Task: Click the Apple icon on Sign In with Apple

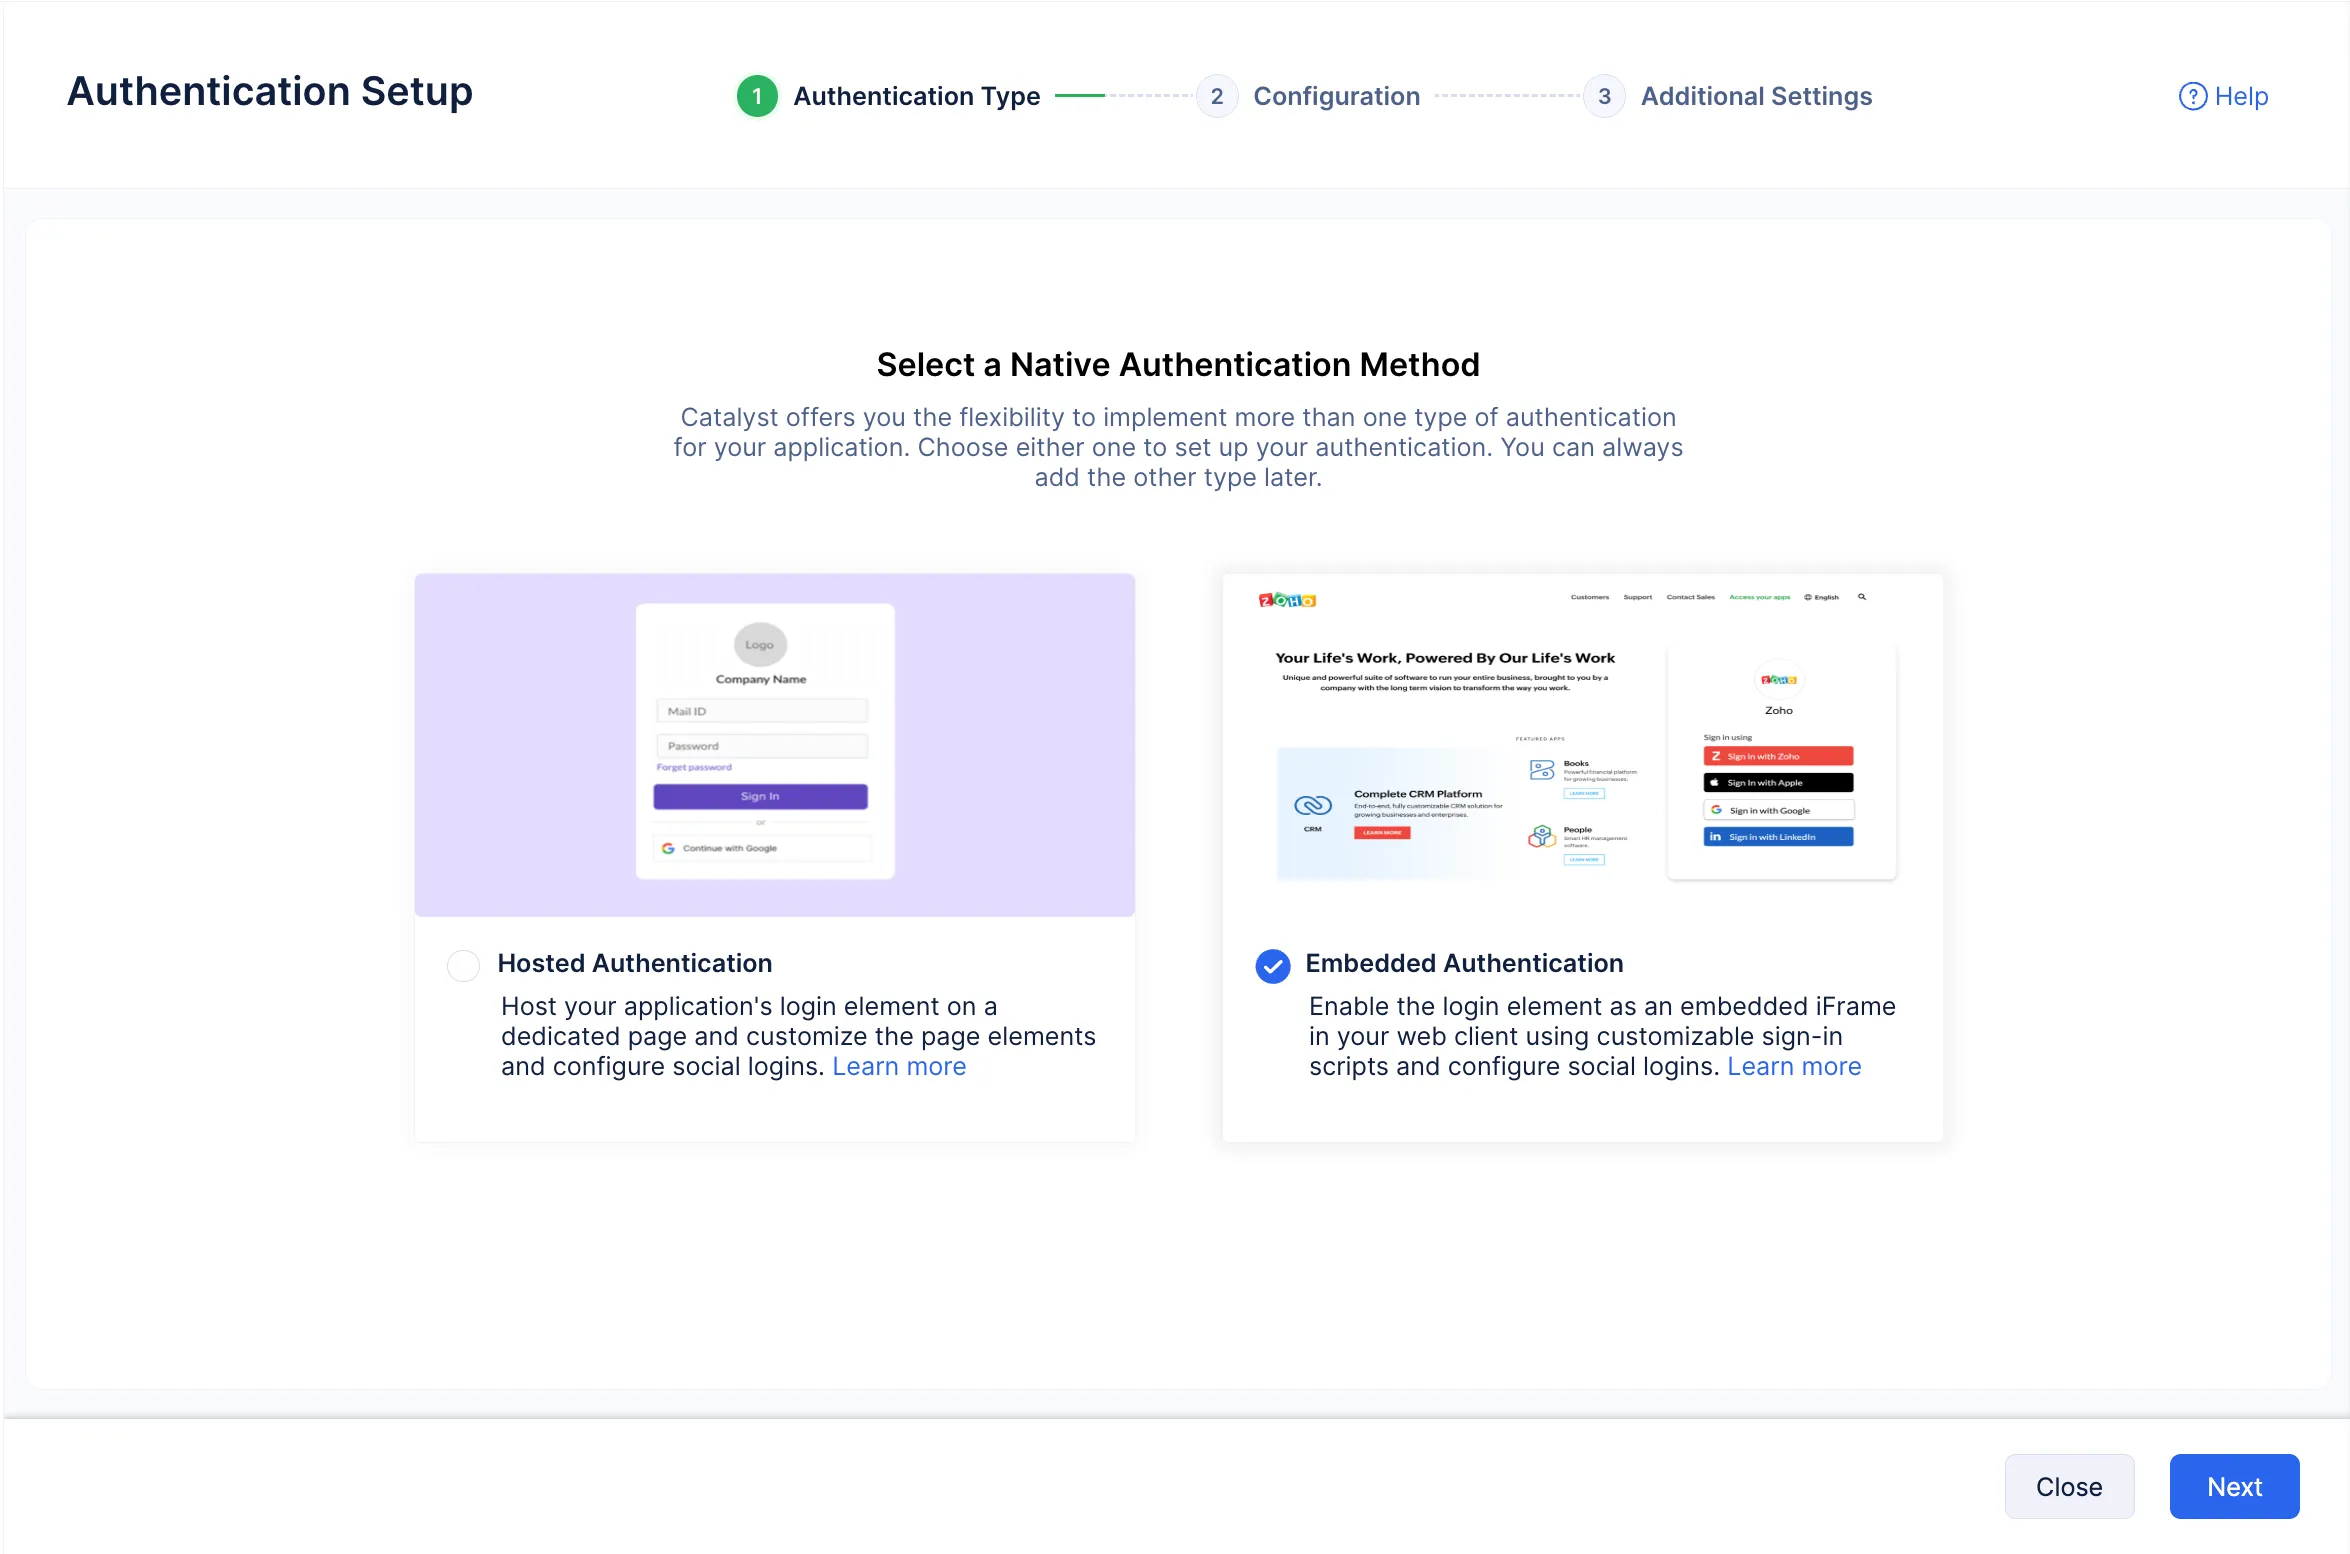Action: point(1713,783)
